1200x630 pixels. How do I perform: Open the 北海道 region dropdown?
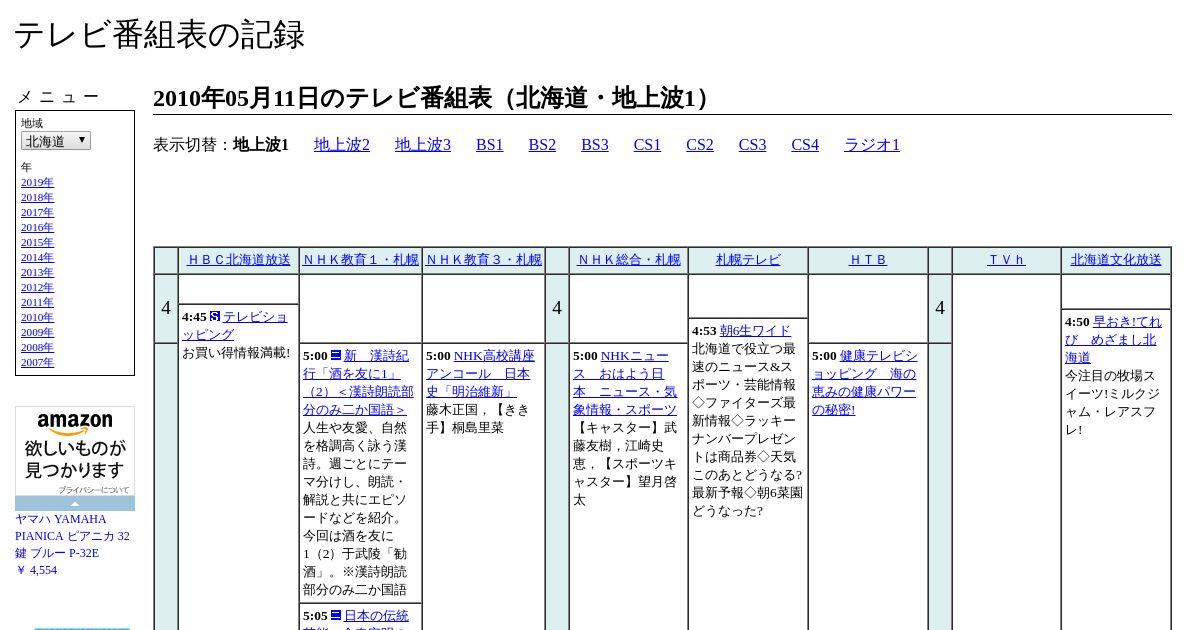56,141
